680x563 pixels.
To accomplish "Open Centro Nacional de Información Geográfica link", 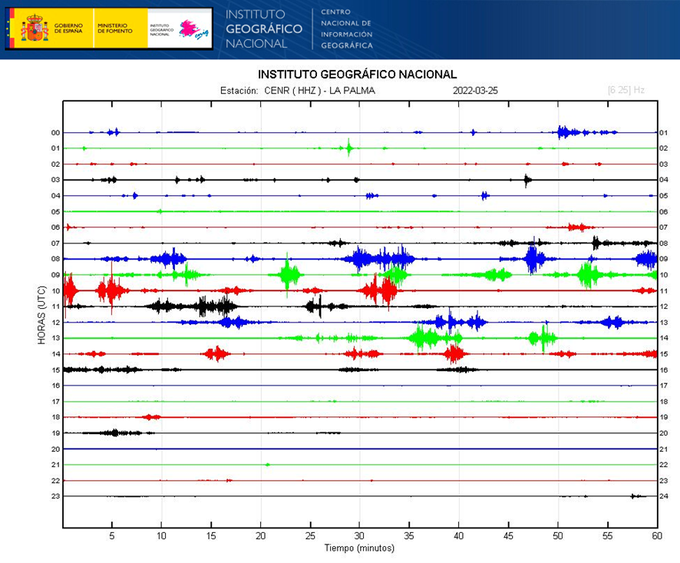I will (x=347, y=29).
